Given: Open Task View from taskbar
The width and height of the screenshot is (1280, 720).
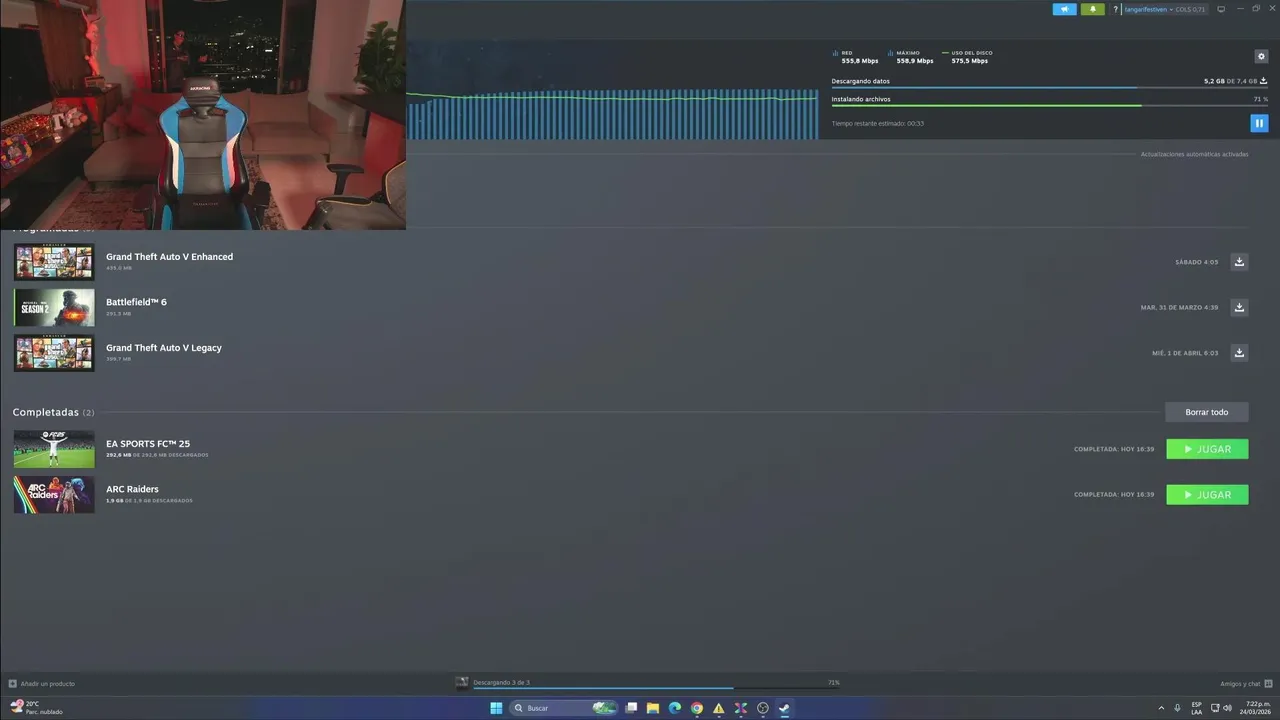Looking at the screenshot, I should (631, 708).
